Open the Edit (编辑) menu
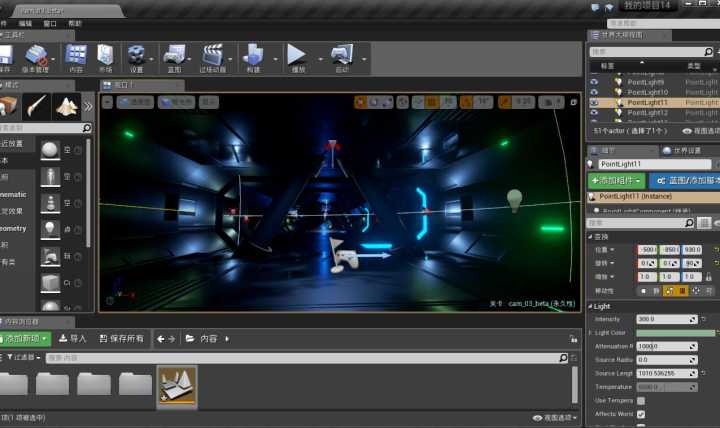This screenshot has width=720, height=428. pyautogui.click(x=25, y=23)
